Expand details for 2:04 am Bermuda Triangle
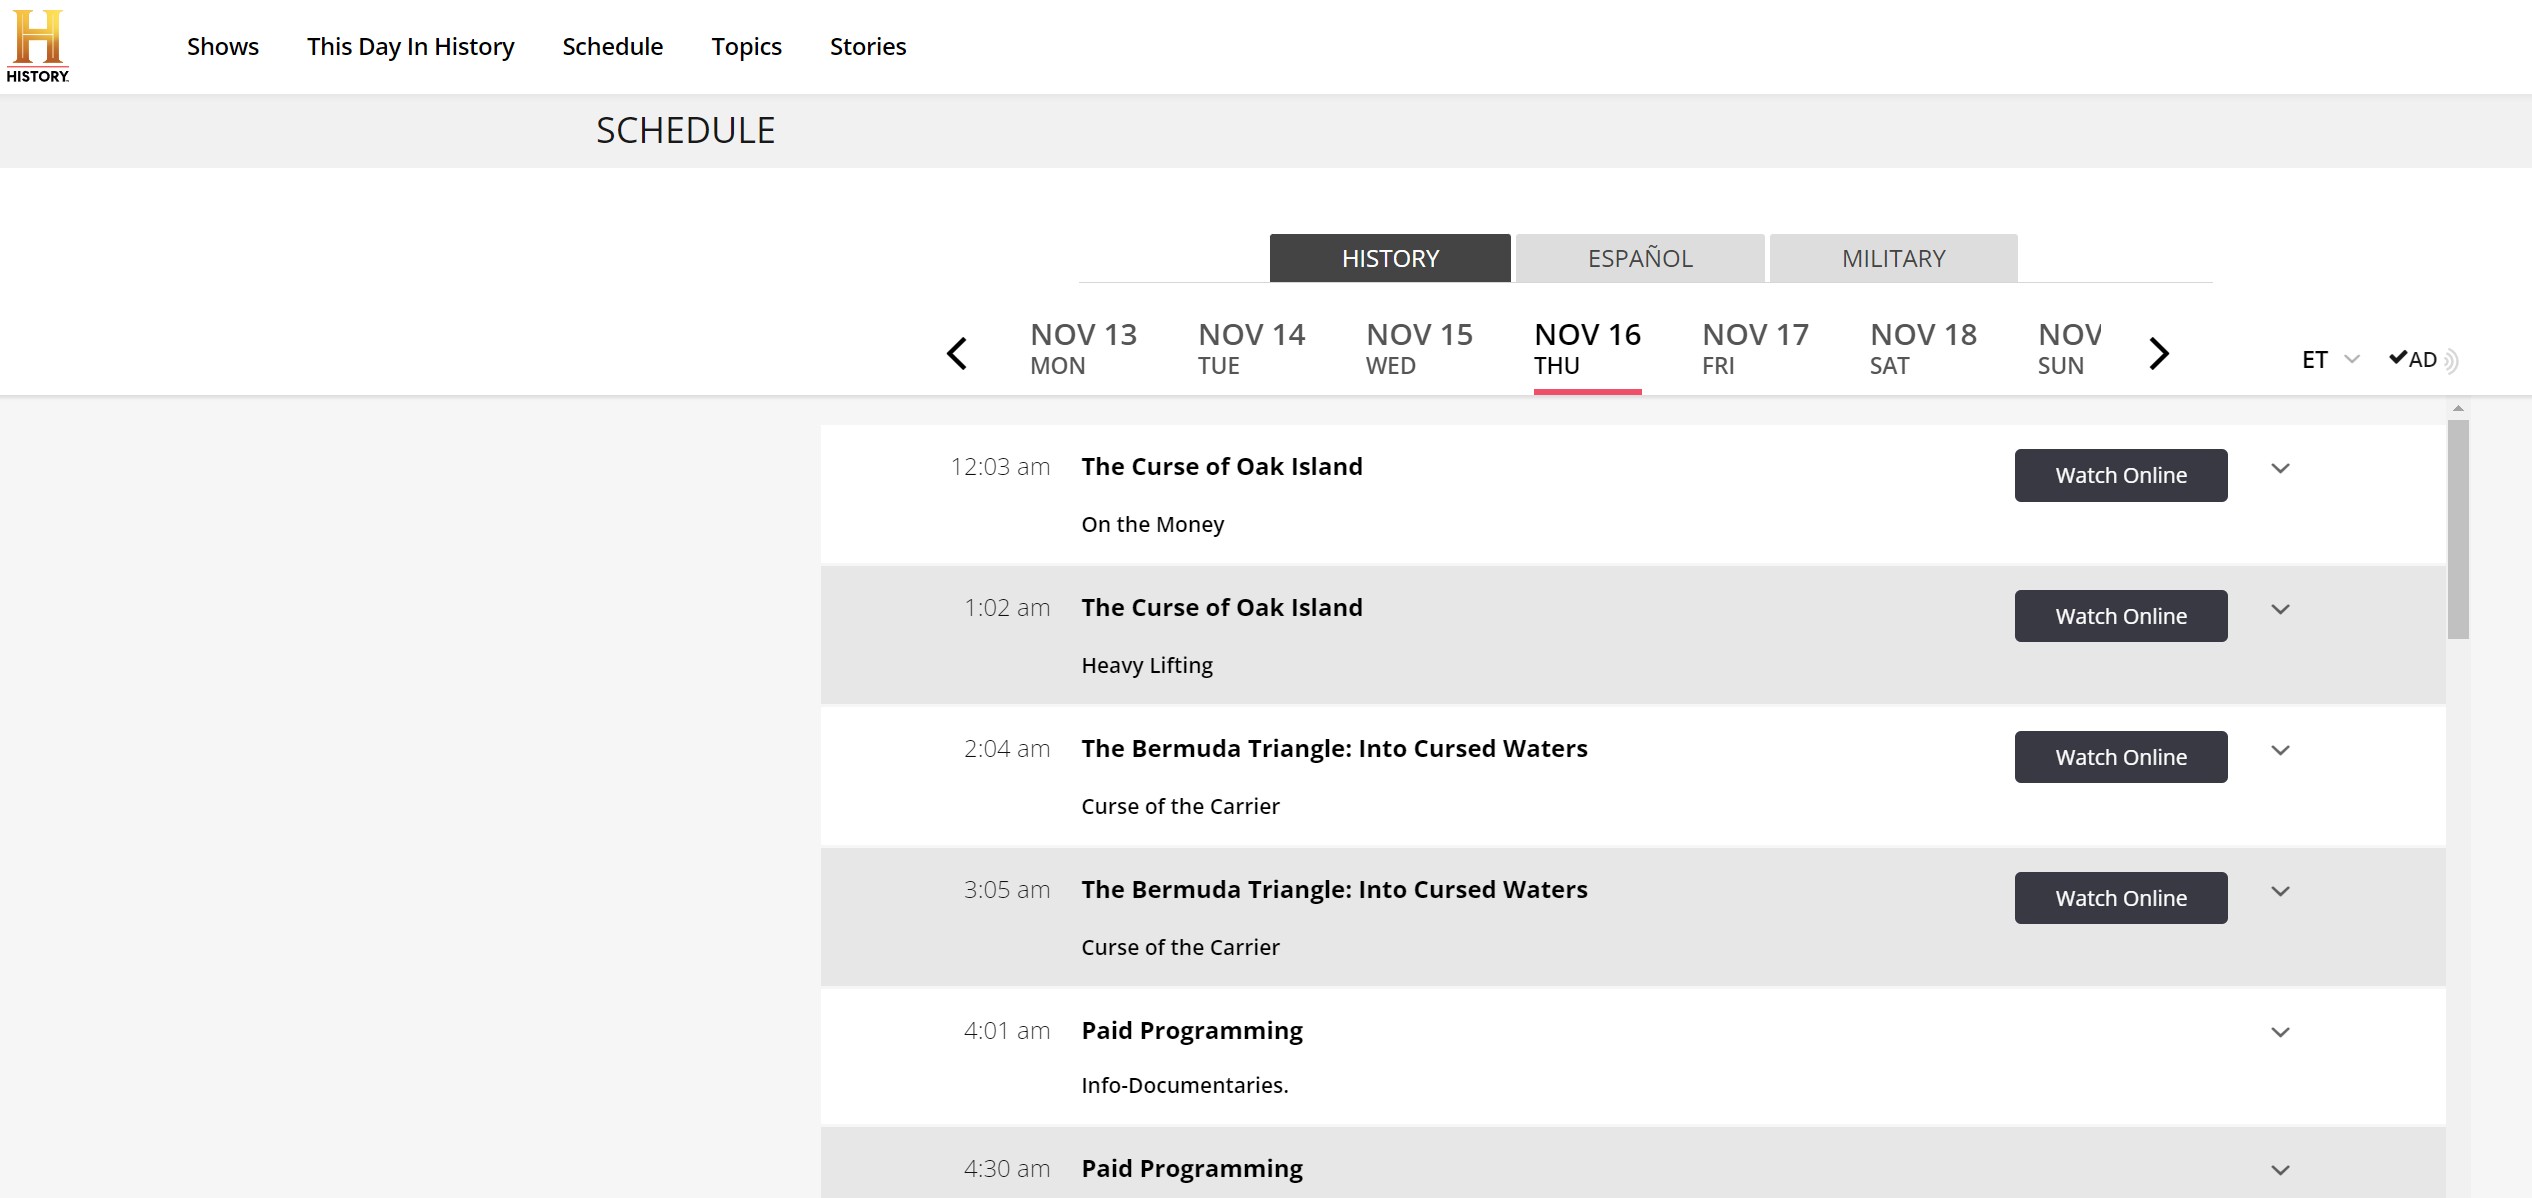Screen dimensions: 2532x1198 point(2280,750)
